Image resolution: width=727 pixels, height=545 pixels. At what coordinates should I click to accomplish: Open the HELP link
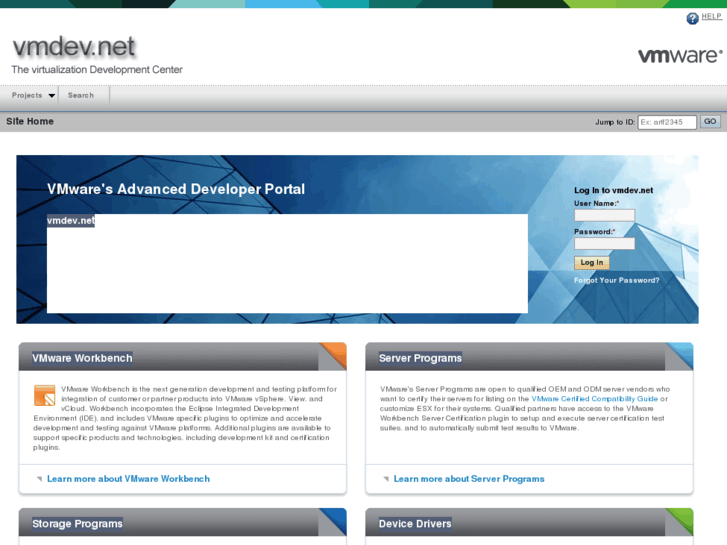pyautogui.click(x=711, y=16)
